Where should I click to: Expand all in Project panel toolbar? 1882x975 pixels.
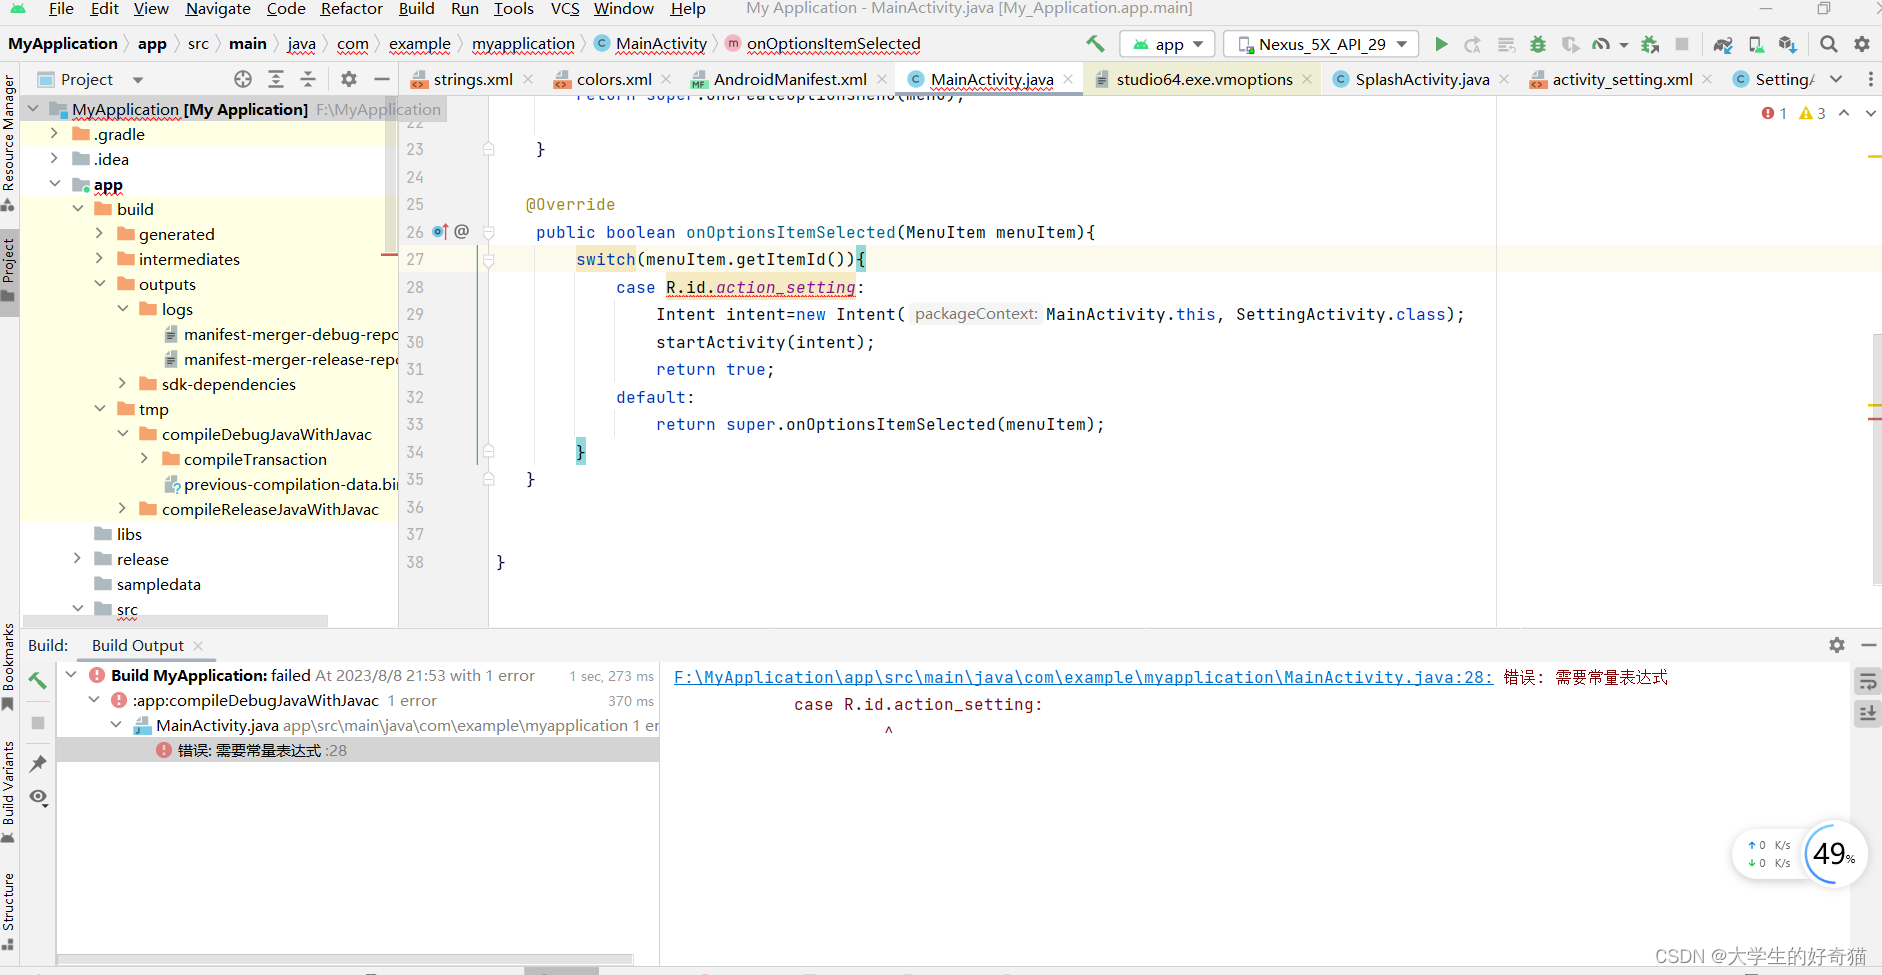(276, 79)
